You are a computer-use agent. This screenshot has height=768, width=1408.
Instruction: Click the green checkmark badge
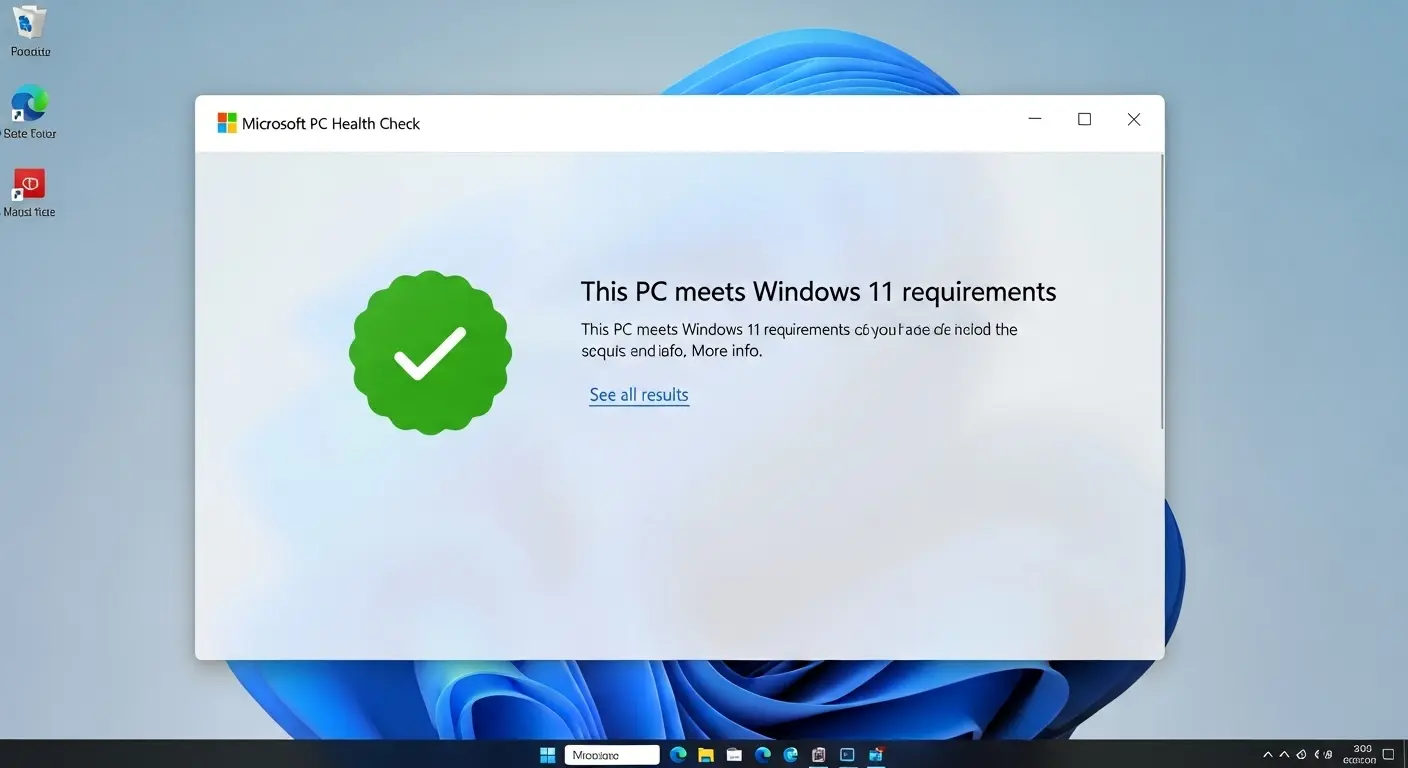pos(430,352)
